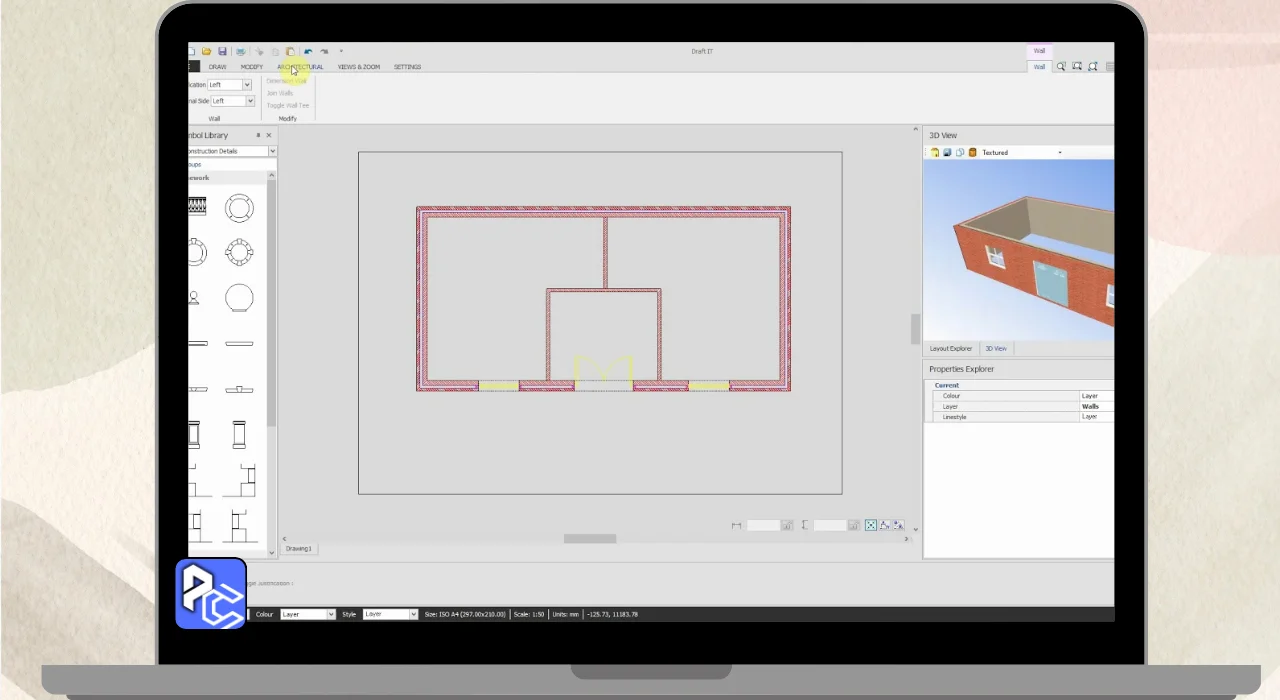The image size is (1280, 700).
Task: Open the Textured render mode dropdown
Action: tap(1059, 153)
